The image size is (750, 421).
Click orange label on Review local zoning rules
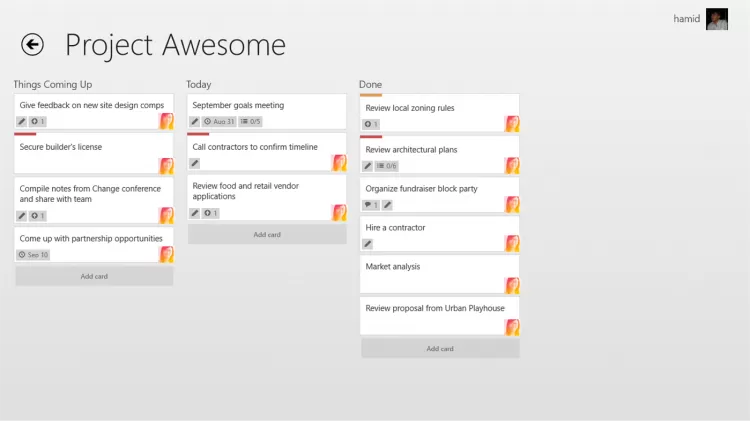(371, 95)
